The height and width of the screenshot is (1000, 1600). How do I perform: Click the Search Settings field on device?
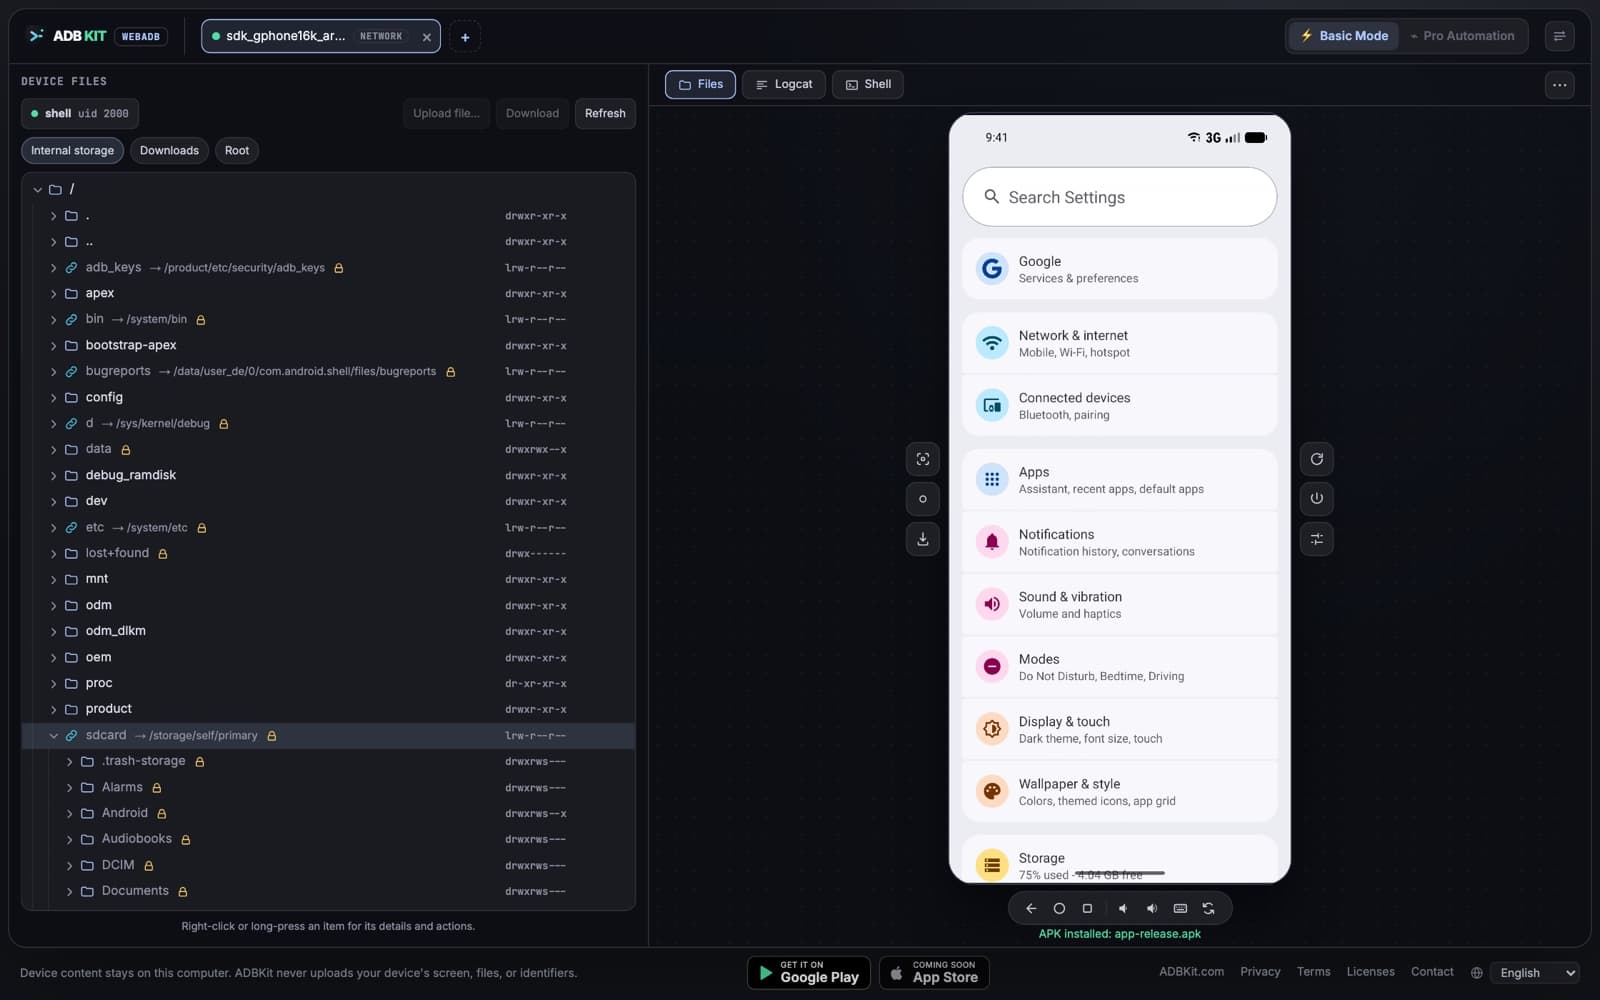pos(1119,197)
